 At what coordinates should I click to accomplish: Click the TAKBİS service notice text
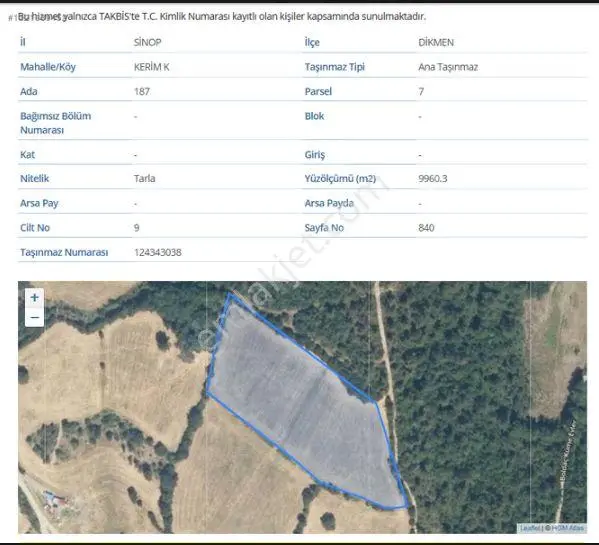222,16
